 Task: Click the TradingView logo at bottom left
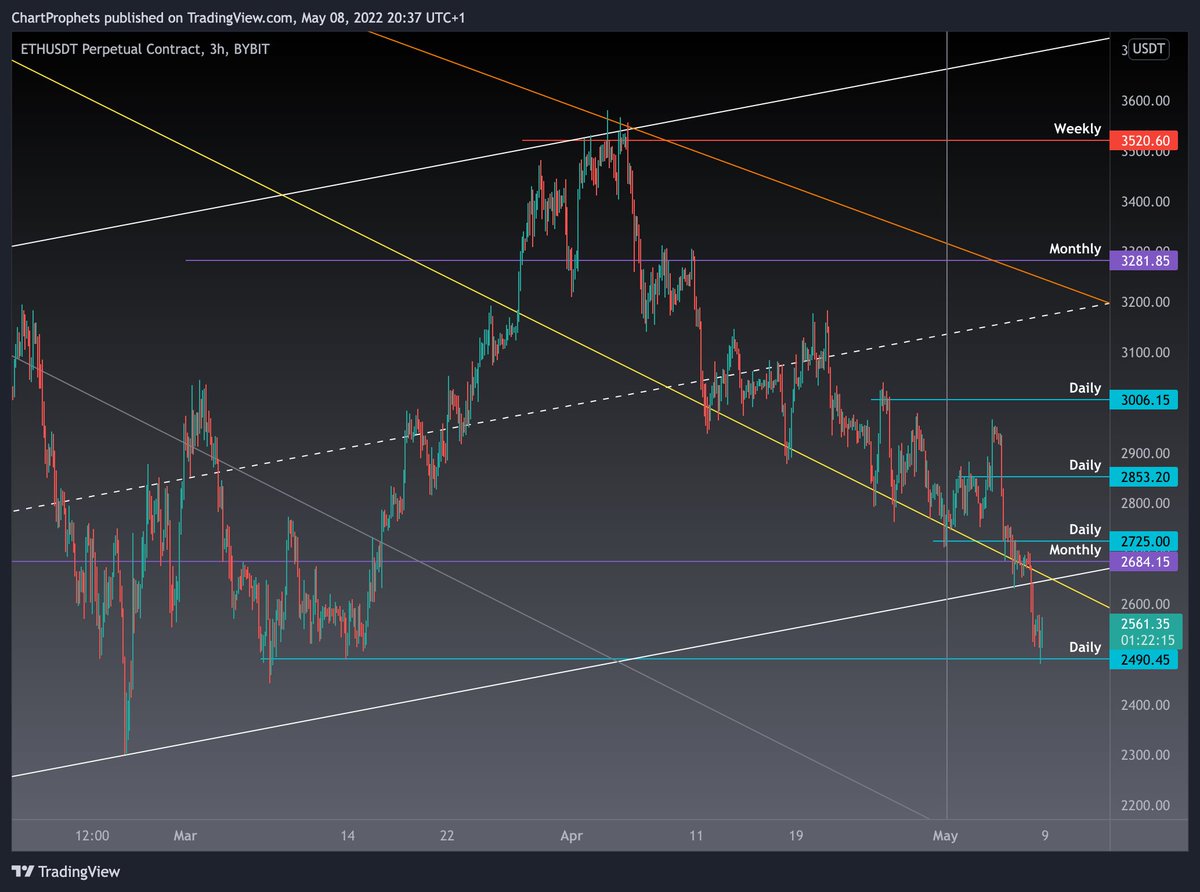coord(66,871)
